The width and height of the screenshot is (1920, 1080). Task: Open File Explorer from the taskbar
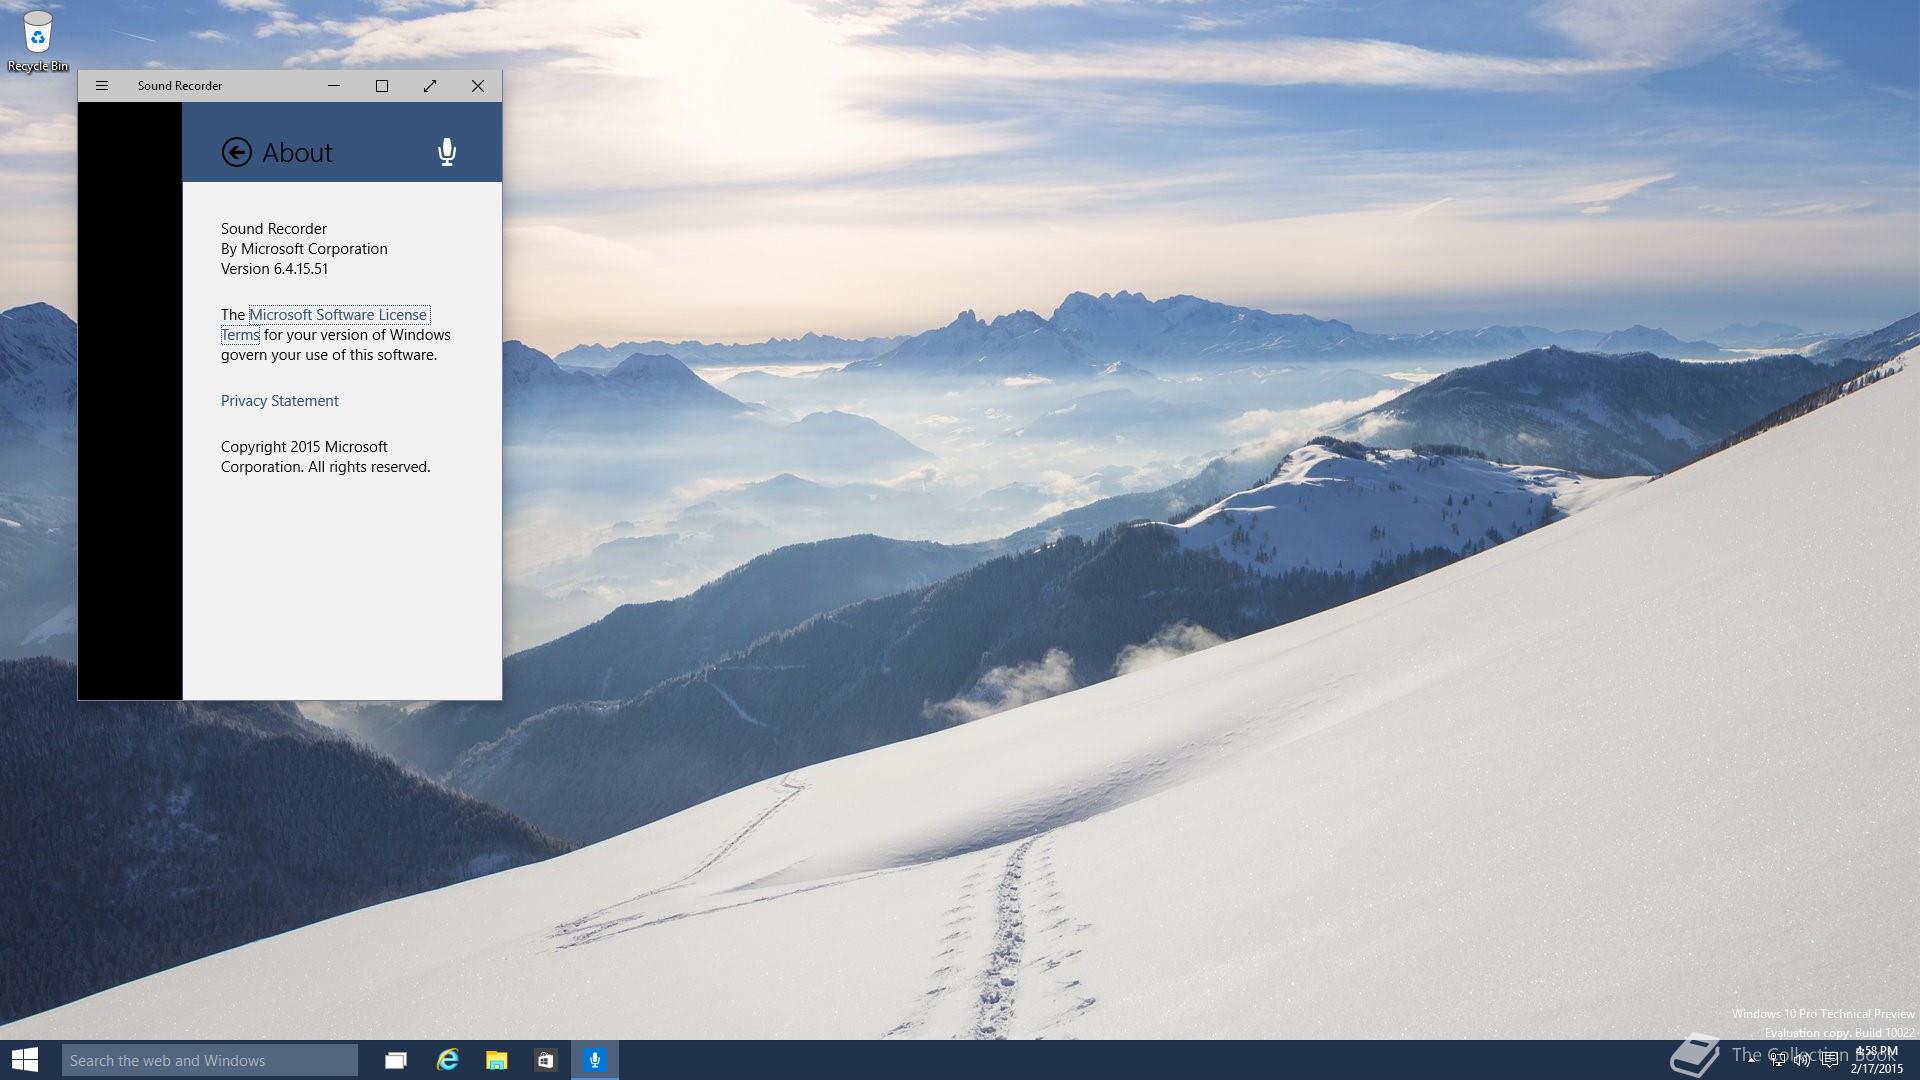(x=496, y=1060)
